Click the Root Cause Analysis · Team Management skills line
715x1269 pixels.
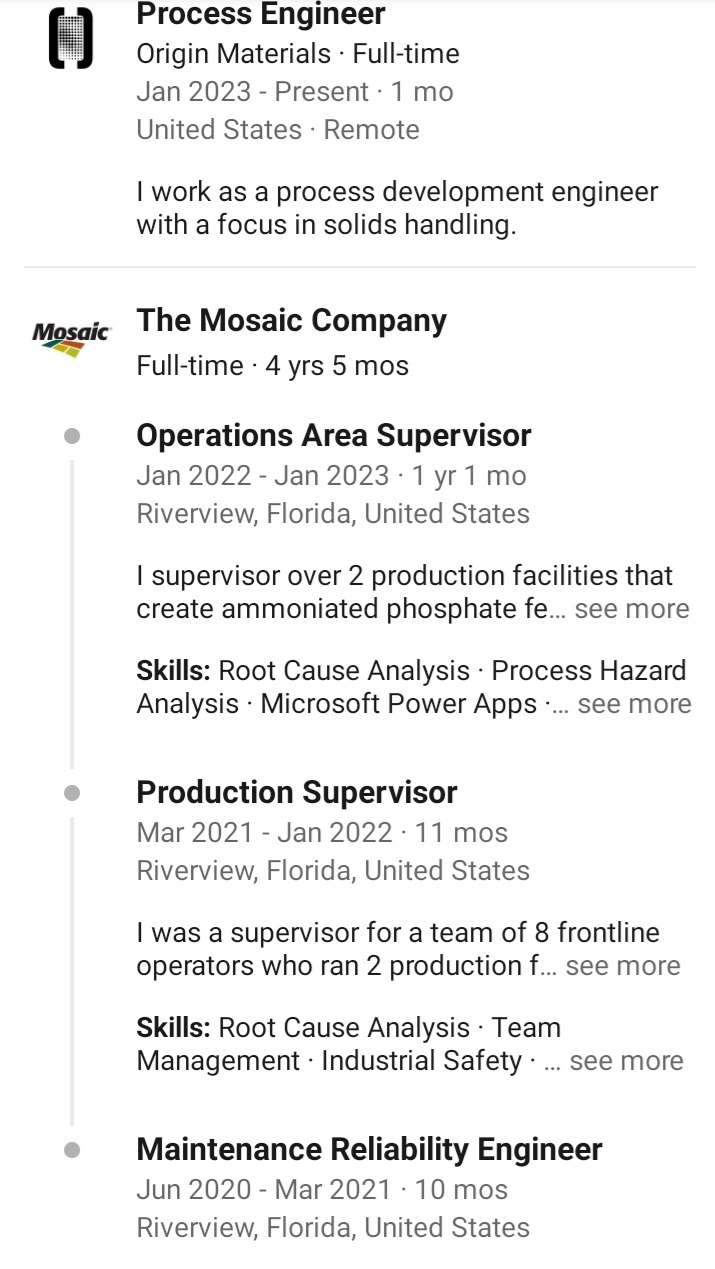(x=348, y=1028)
